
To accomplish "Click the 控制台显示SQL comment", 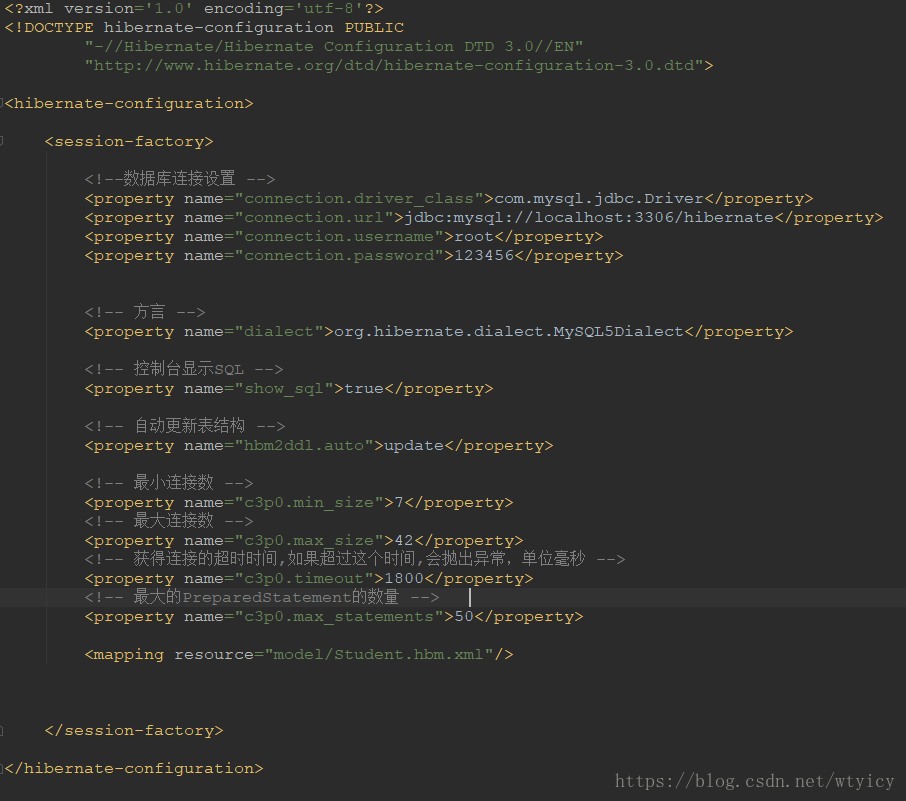I will click(x=184, y=369).
